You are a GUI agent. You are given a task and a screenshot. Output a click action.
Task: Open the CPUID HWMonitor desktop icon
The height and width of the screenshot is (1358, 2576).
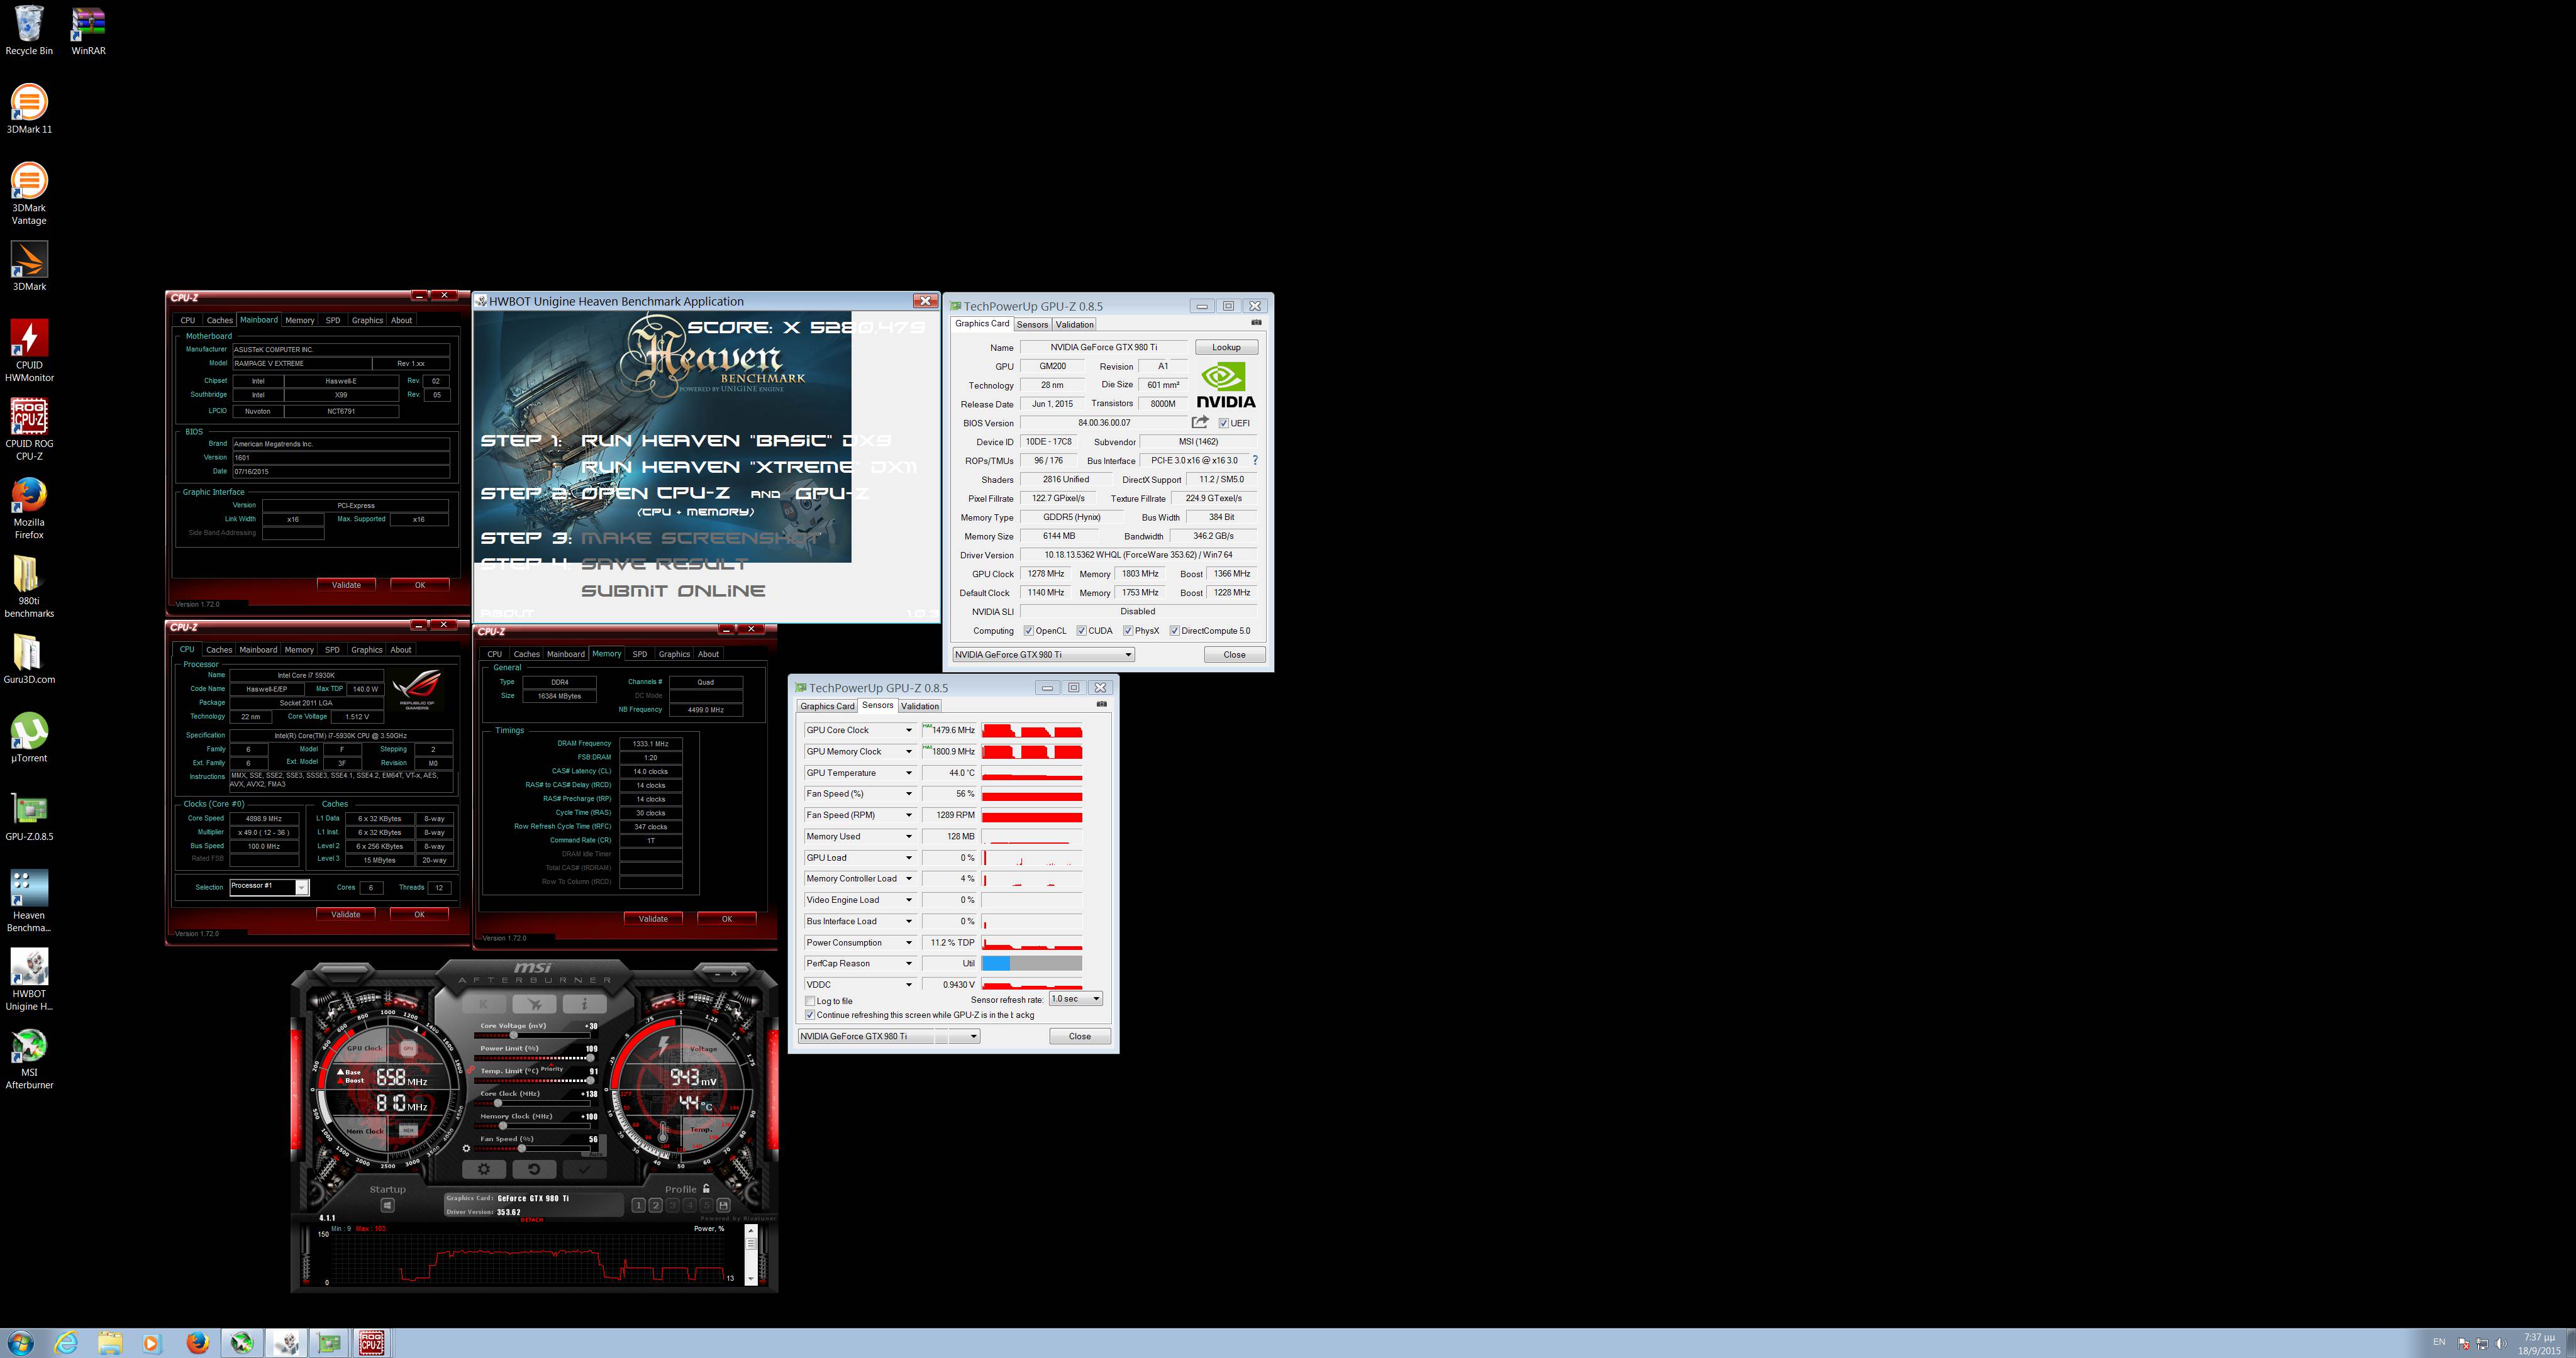29,351
